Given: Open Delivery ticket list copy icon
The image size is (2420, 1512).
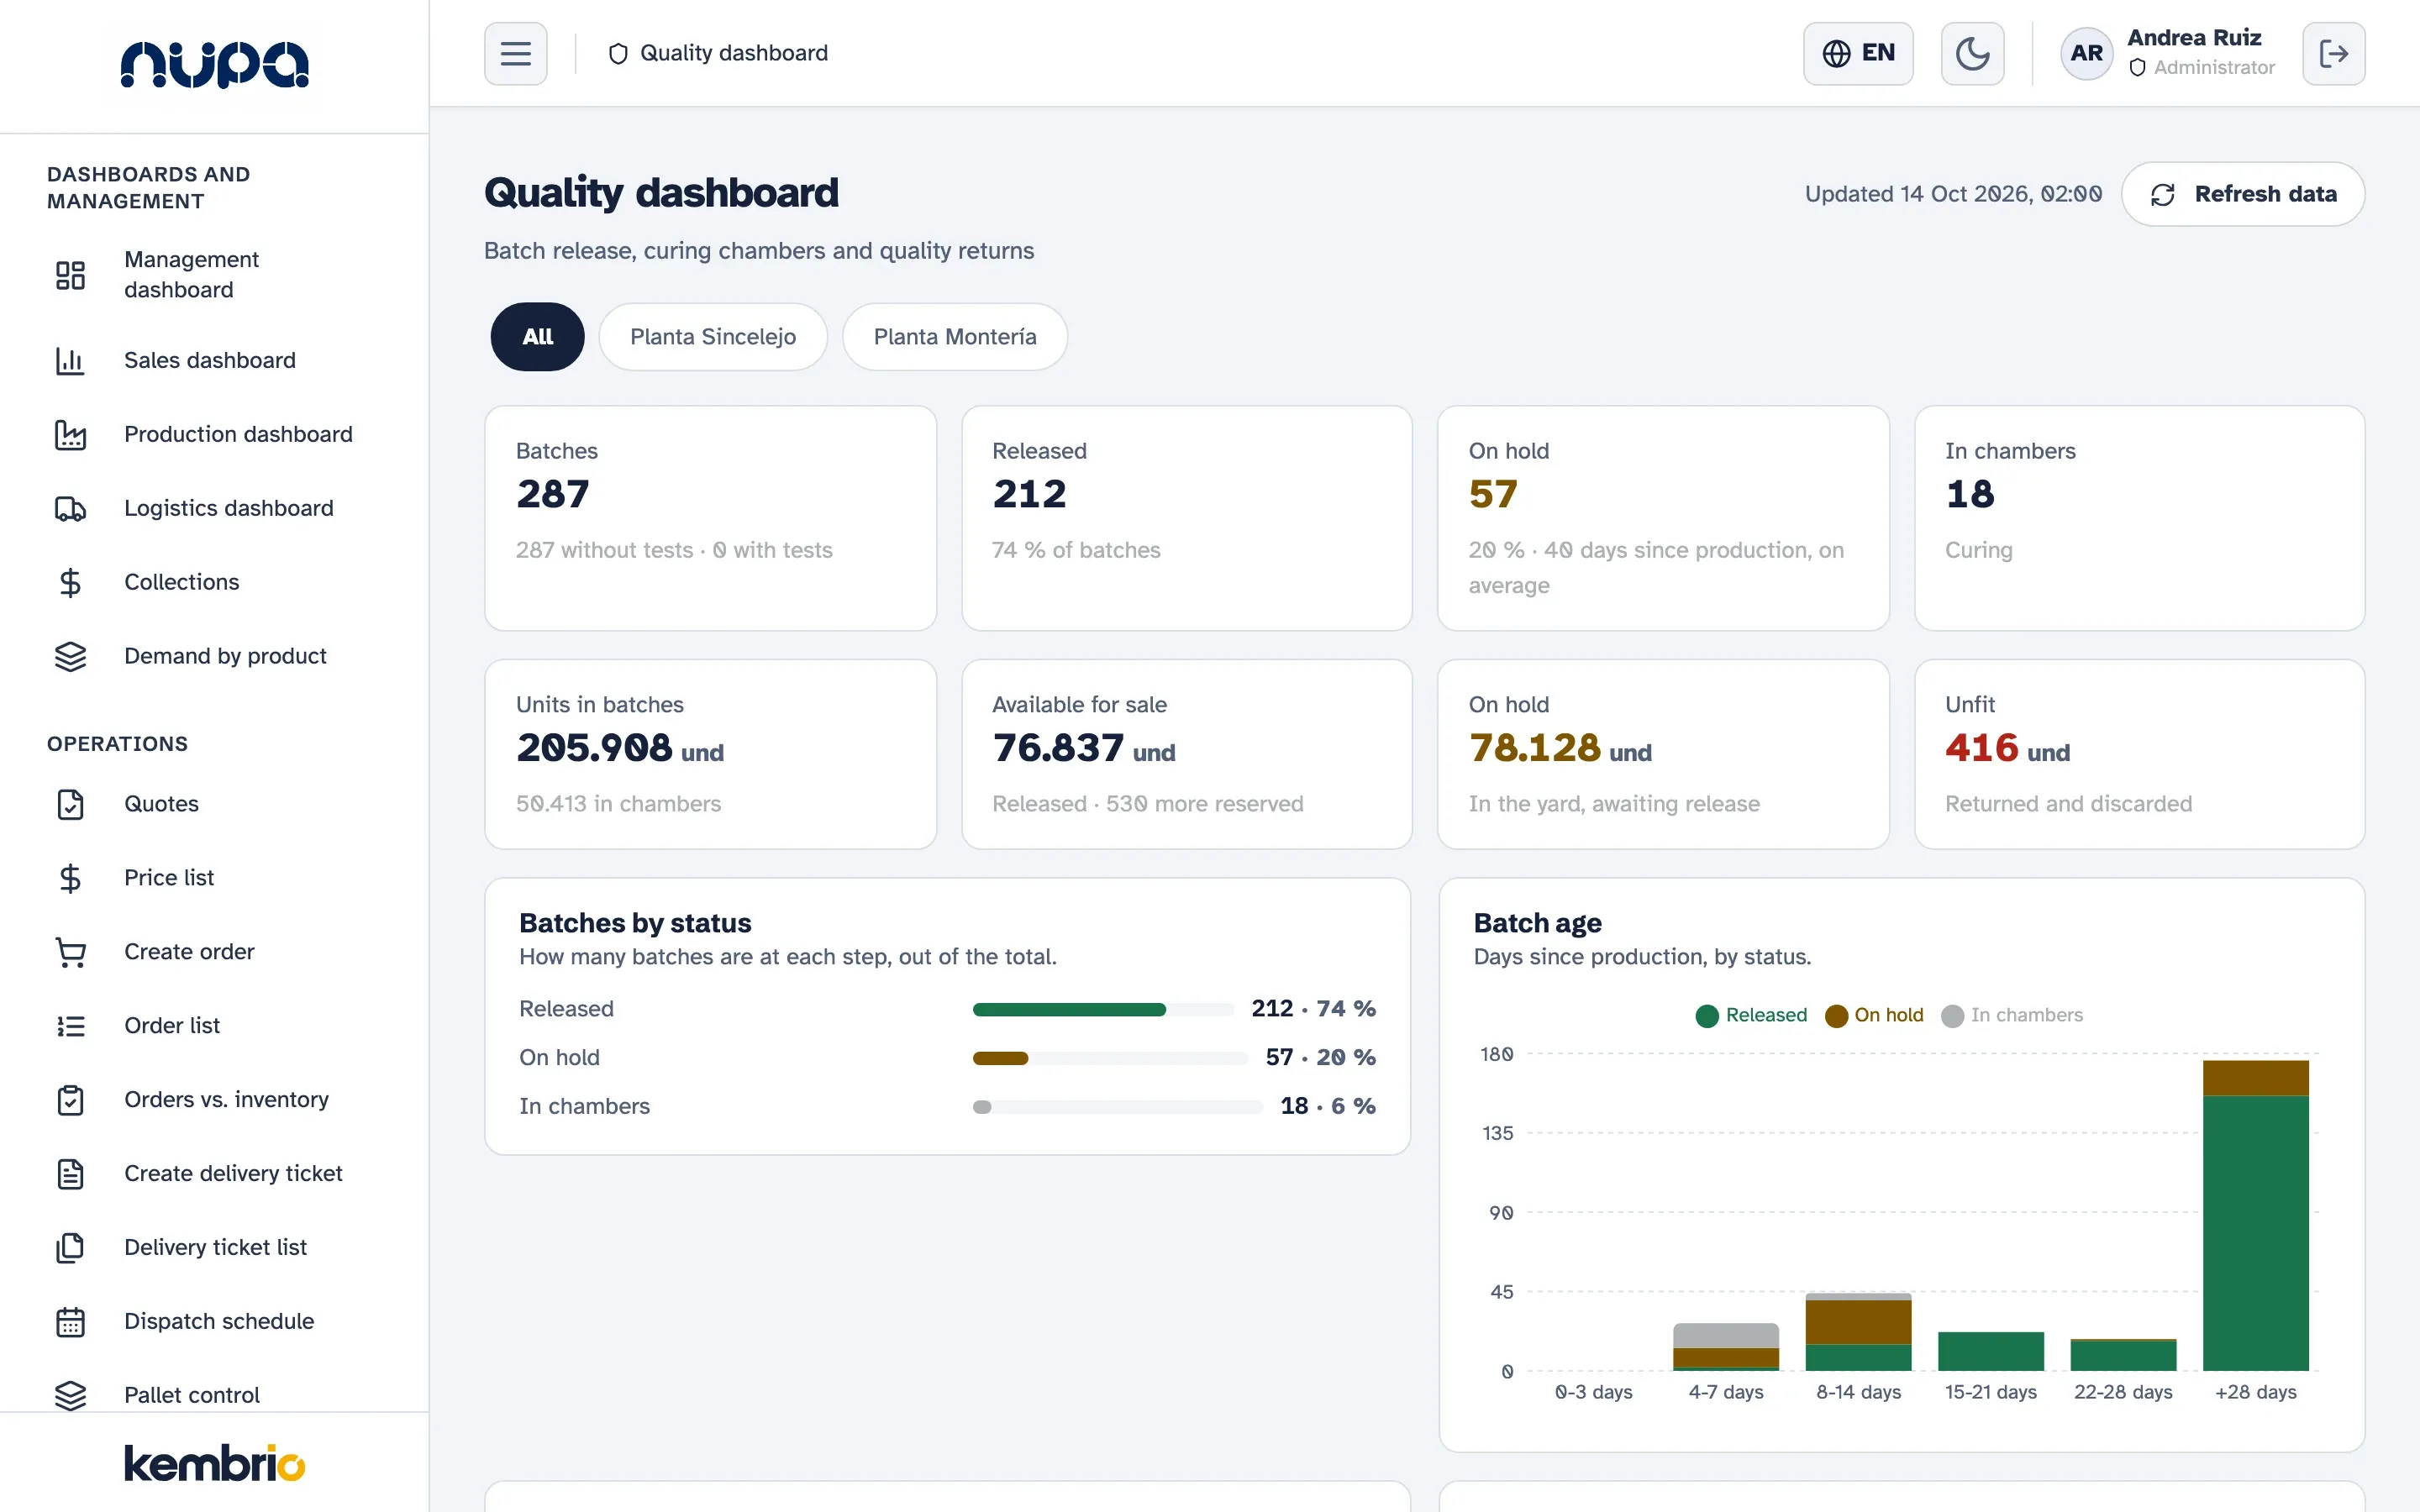Looking at the screenshot, I should click(x=70, y=1248).
